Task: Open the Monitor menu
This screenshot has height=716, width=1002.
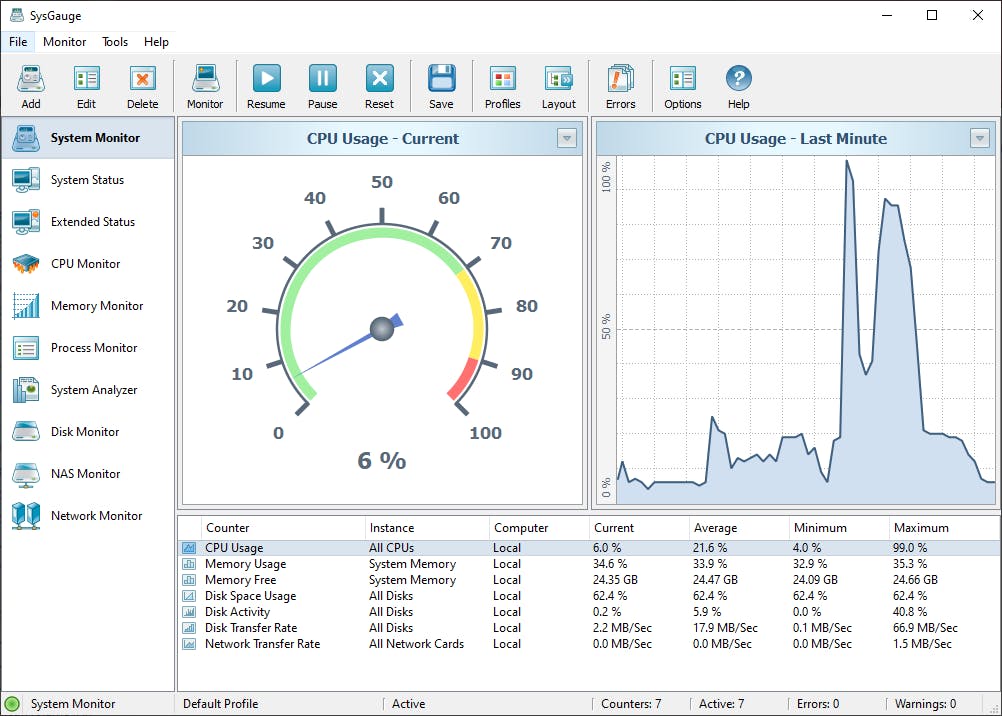Action: [x=64, y=42]
